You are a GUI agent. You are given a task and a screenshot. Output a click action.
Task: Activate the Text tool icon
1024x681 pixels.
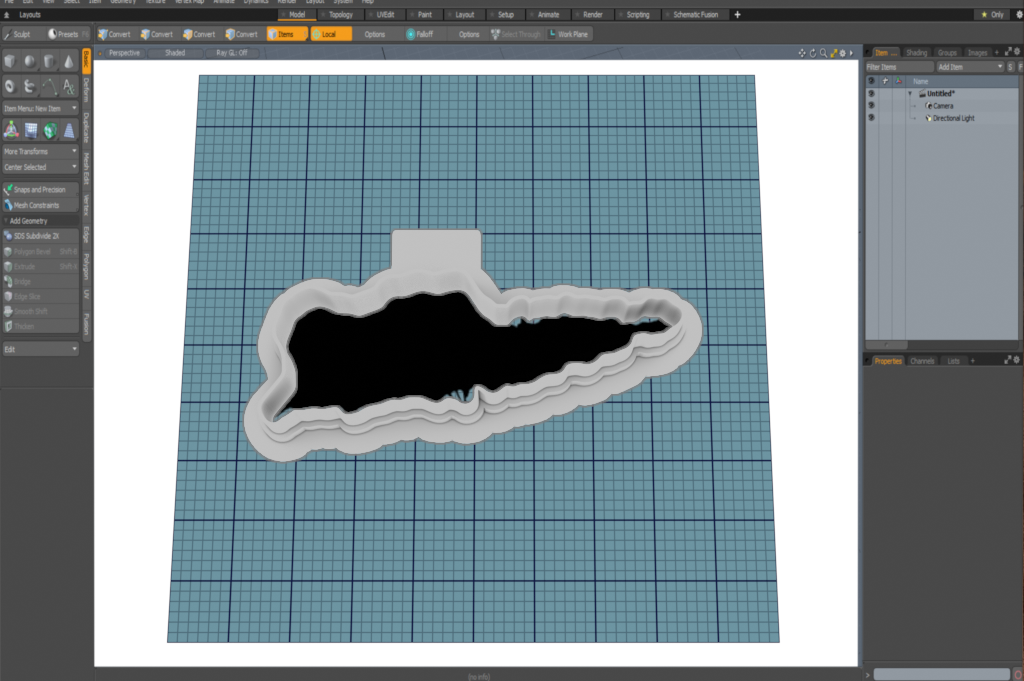click(68, 86)
